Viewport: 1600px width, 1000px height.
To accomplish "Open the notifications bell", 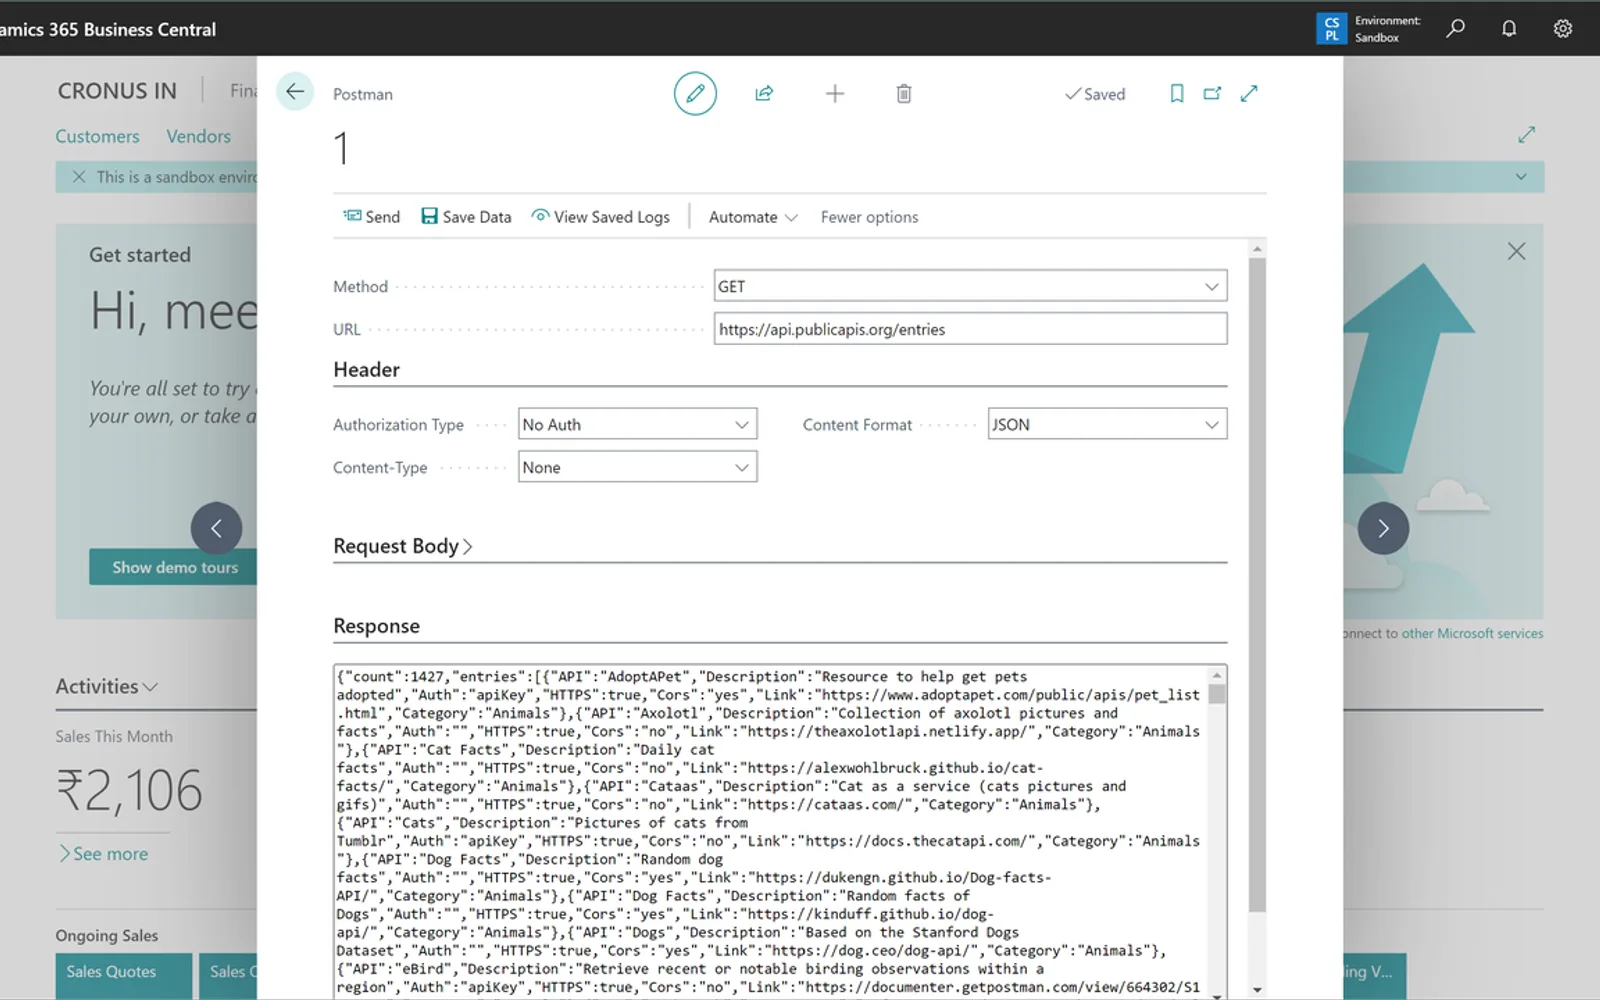I will (x=1509, y=28).
